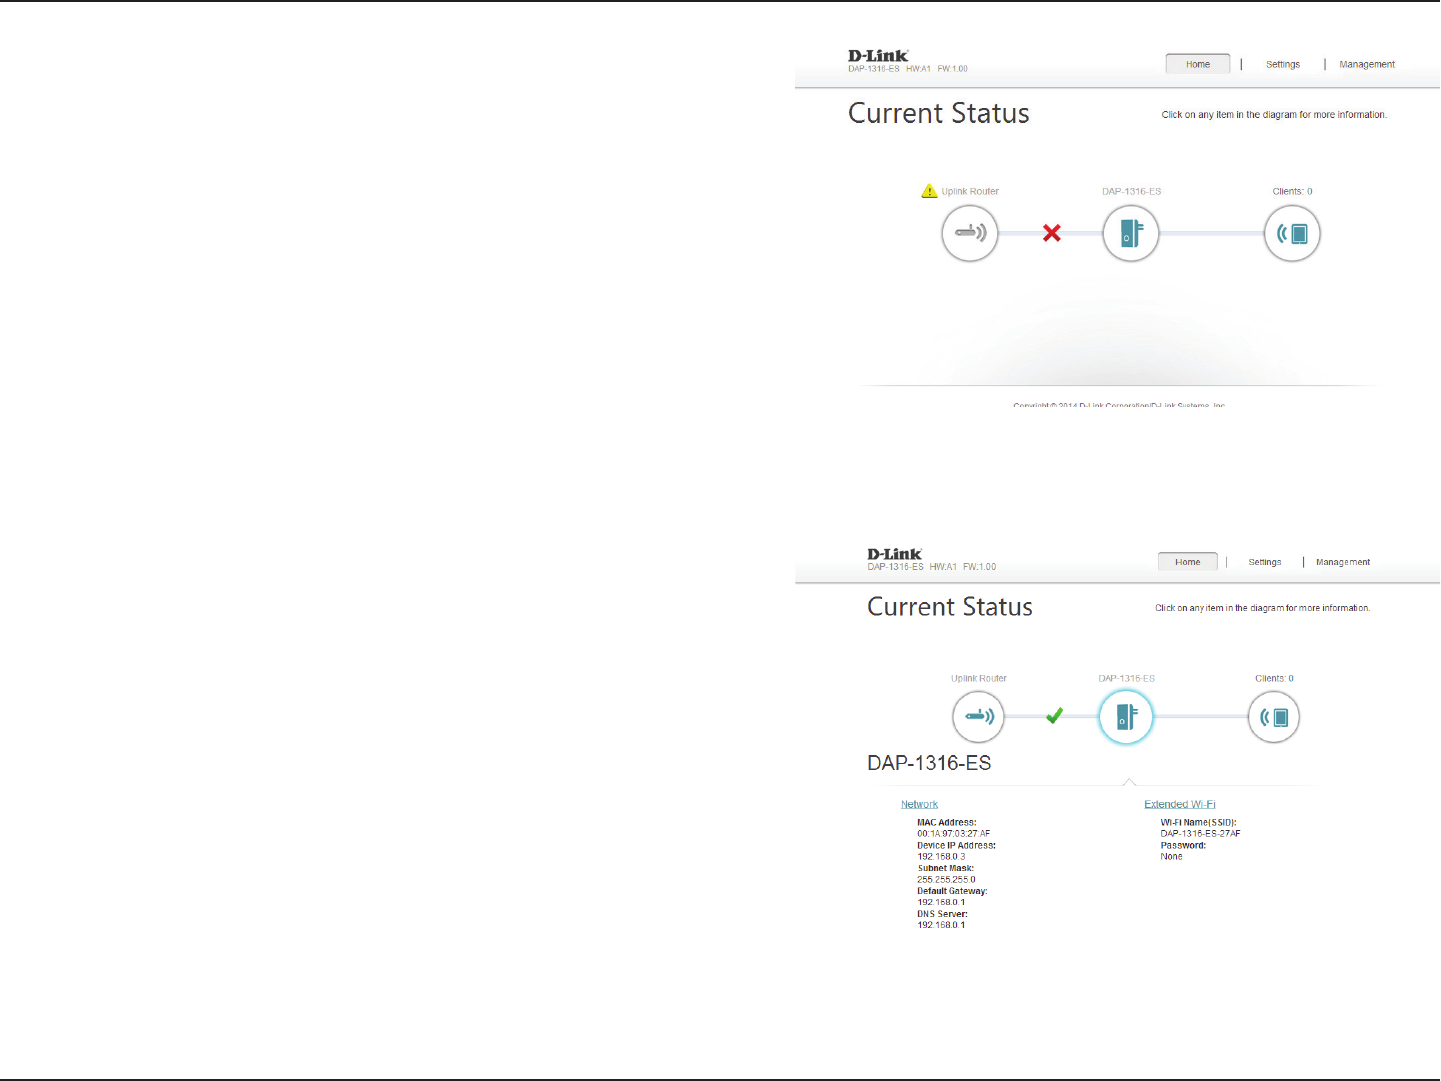Click the Clients device icon in the lower screenshot
This screenshot has height=1081, width=1441.
(x=1274, y=717)
